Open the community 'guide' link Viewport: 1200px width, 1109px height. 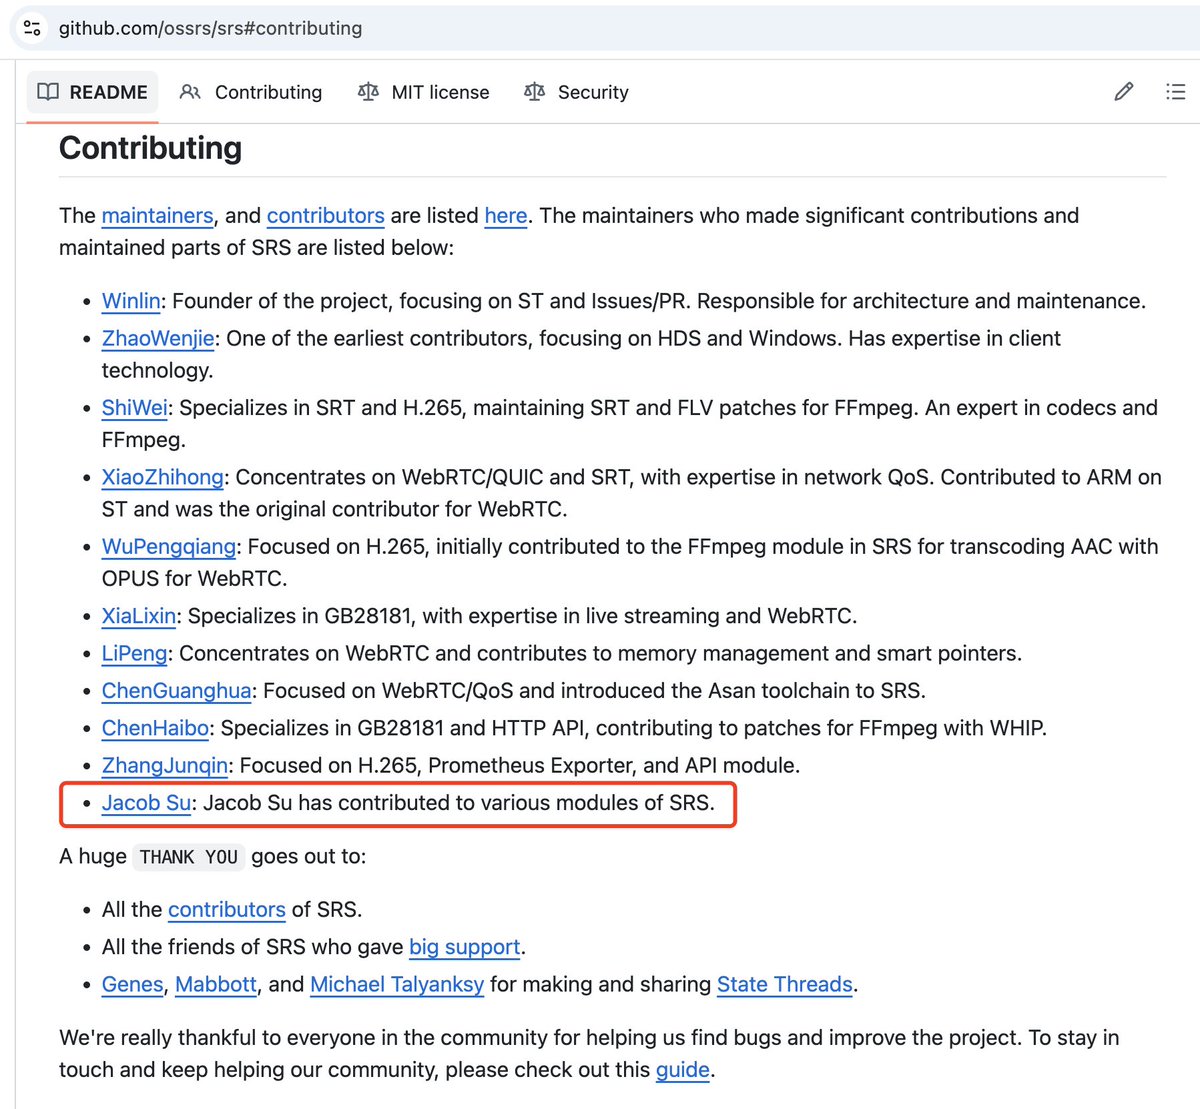(683, 1070)
